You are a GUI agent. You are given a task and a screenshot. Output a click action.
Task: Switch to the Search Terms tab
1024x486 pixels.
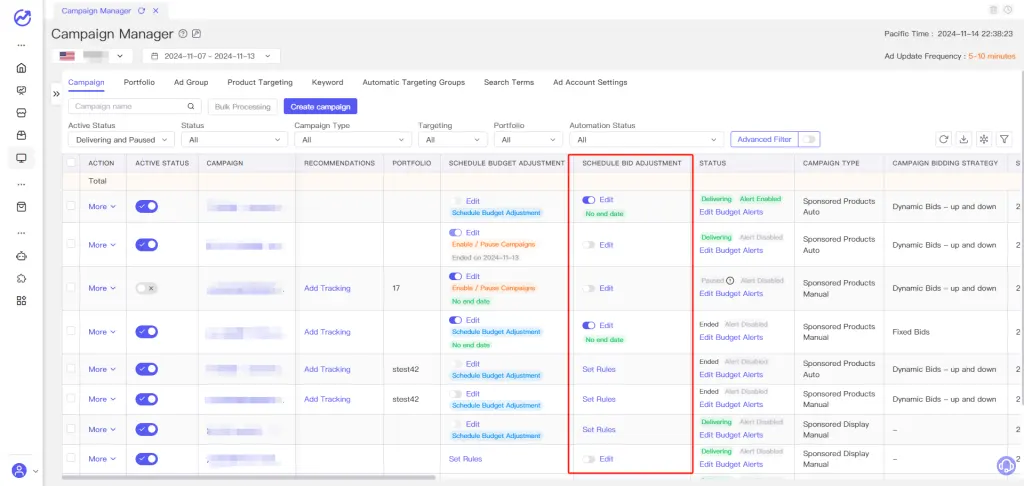(x=509, y=82)
